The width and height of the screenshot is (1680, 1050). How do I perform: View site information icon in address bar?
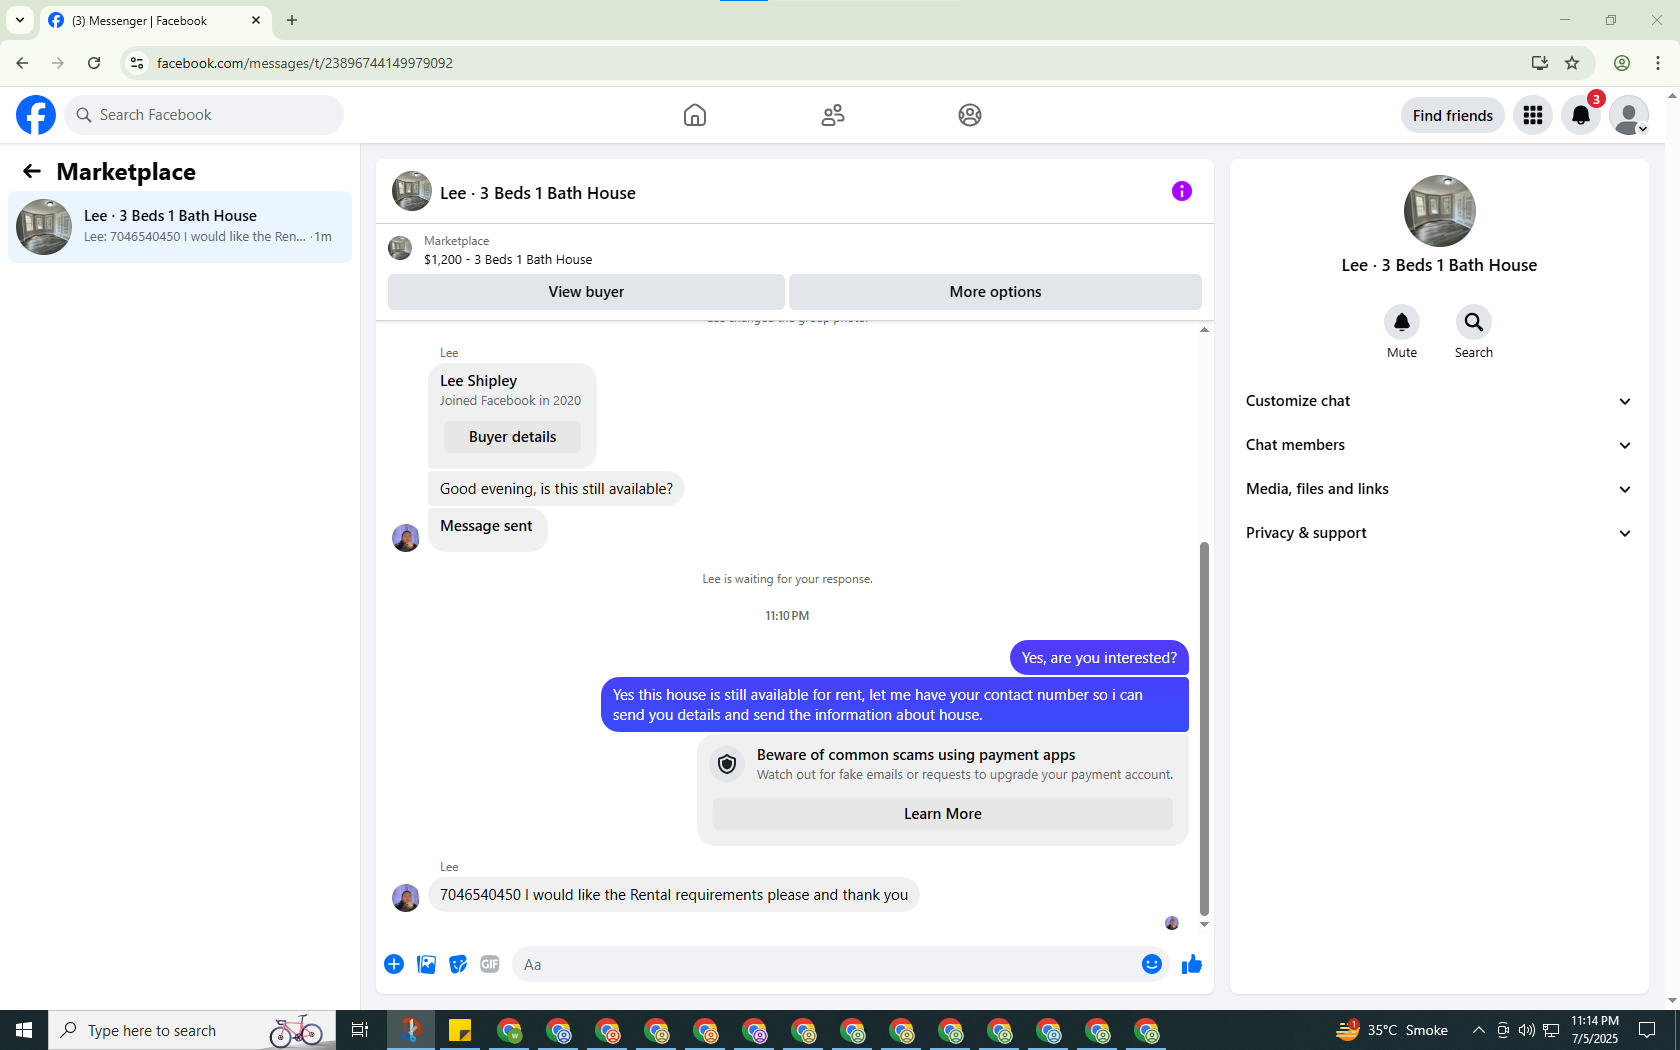[x=137, y=63]
